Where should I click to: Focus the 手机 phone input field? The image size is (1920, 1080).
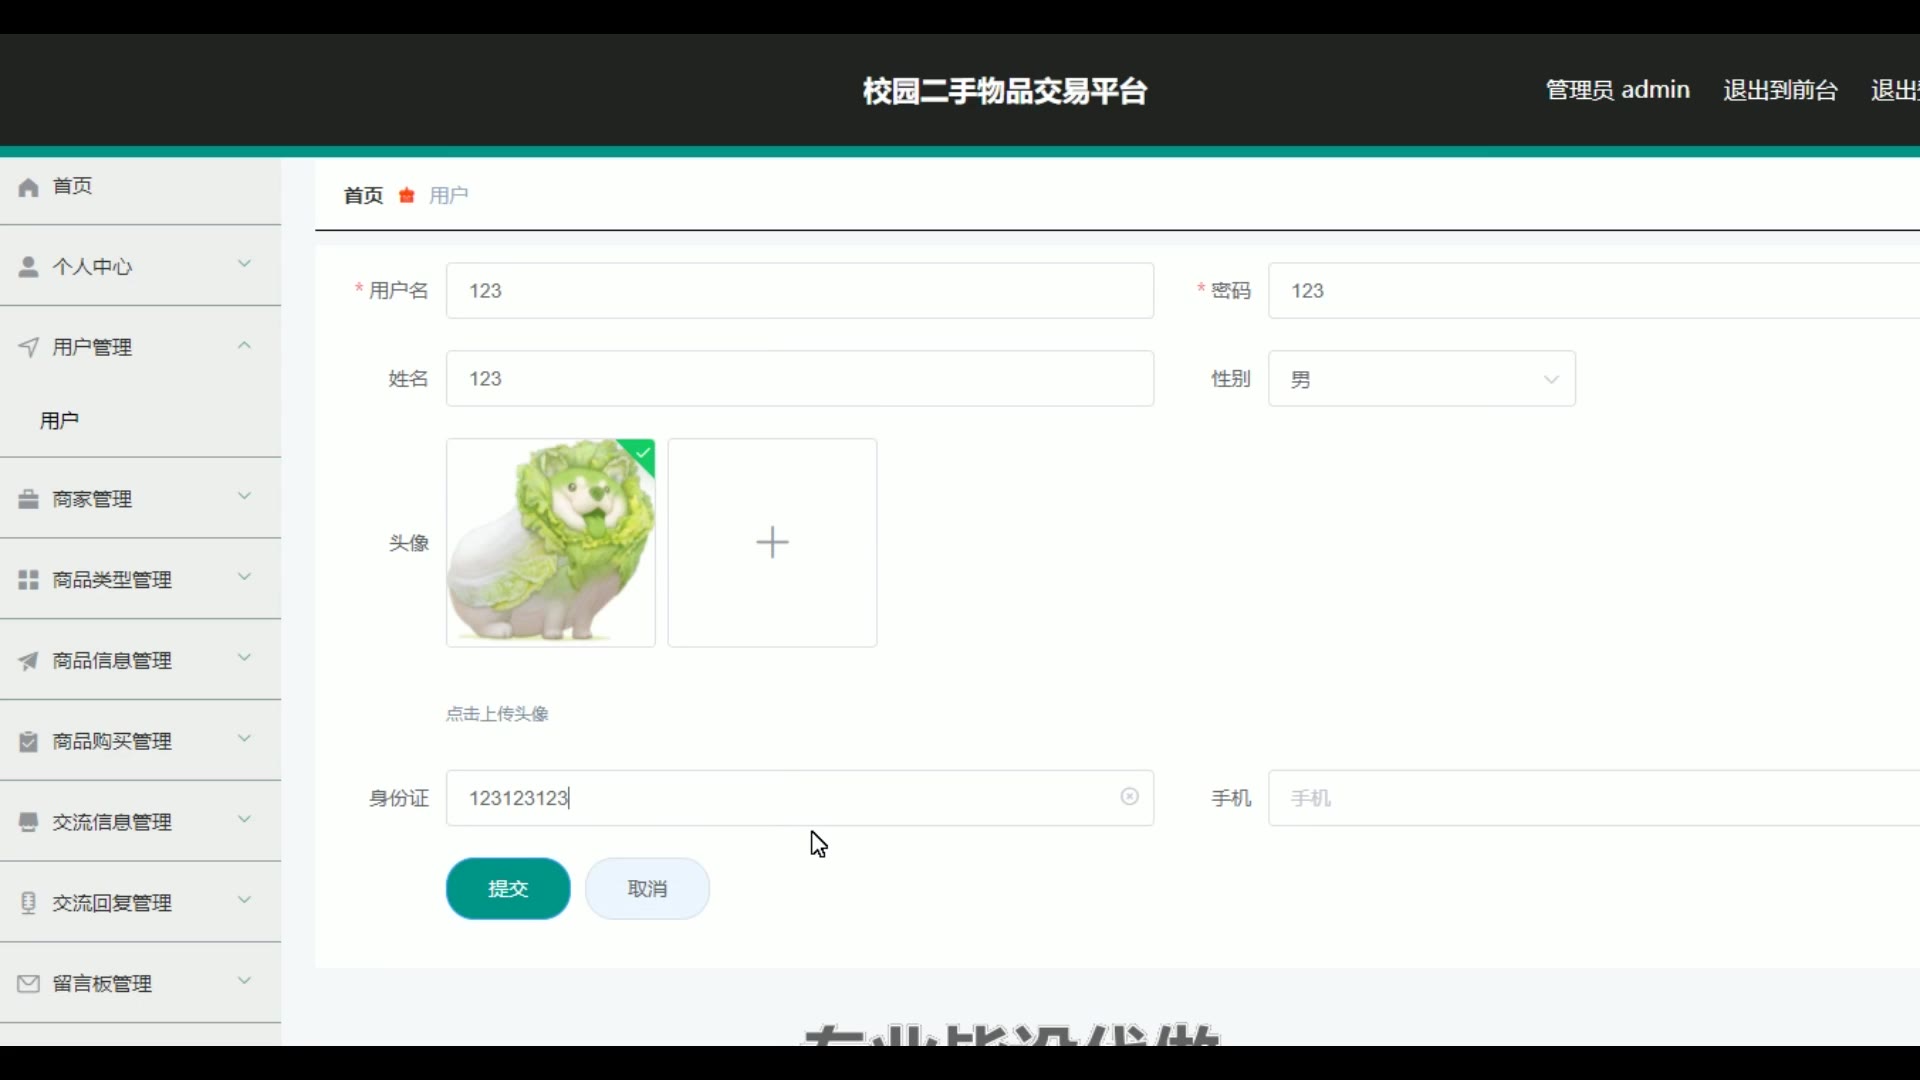coord(1590,798)
